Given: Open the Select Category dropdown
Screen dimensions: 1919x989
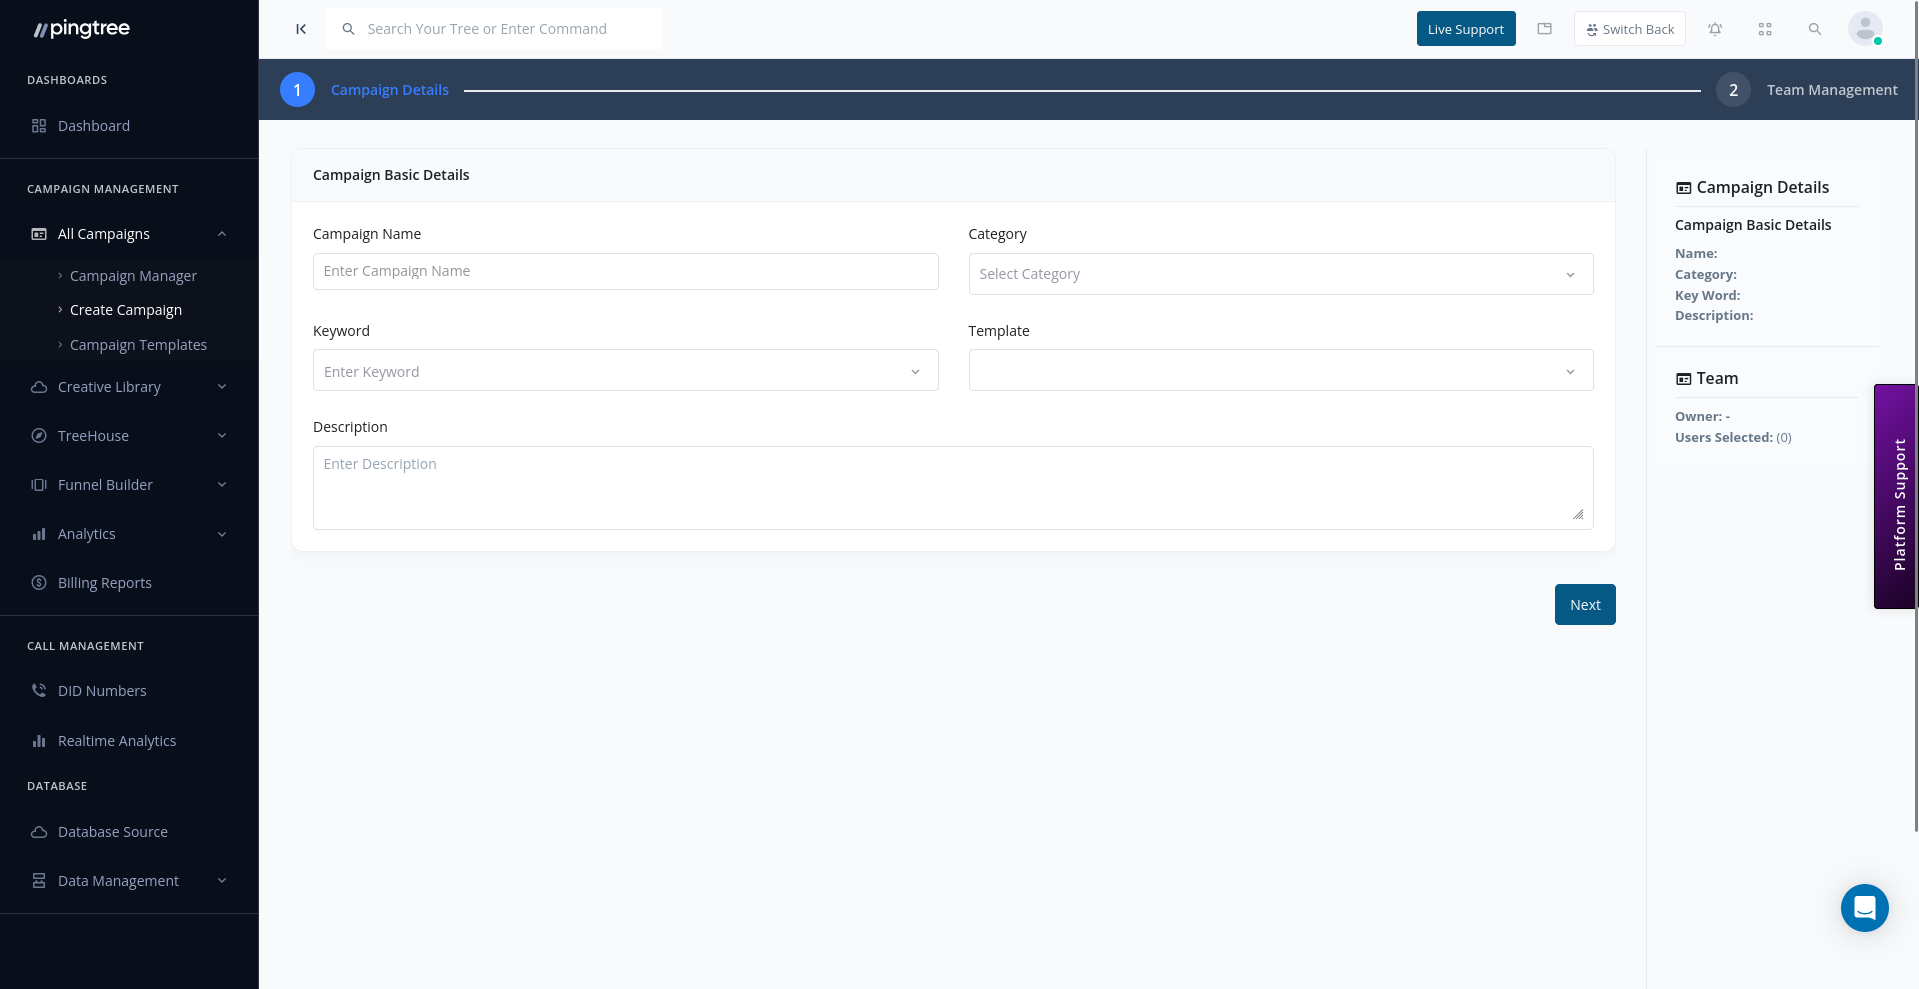Looking at the screenshot, I should pos(1281,274).
